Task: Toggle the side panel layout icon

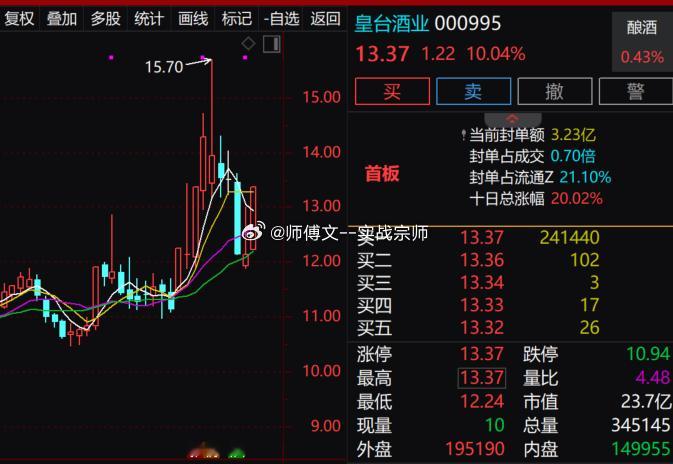Action: tap(271, 44)
